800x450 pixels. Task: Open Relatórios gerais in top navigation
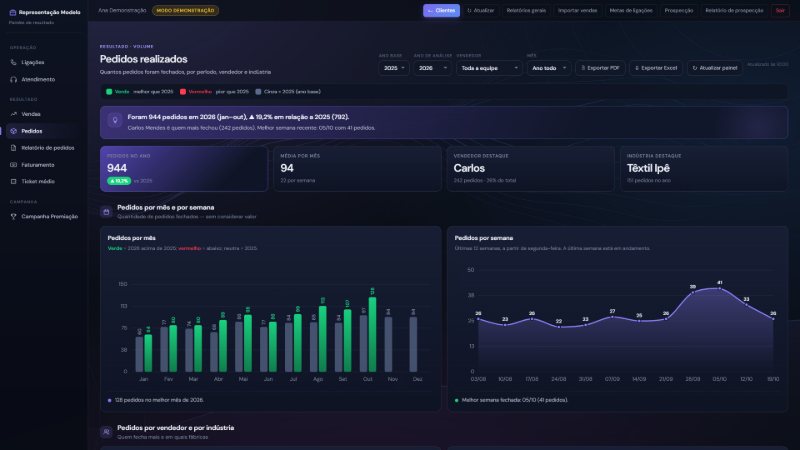coord(526,11)
